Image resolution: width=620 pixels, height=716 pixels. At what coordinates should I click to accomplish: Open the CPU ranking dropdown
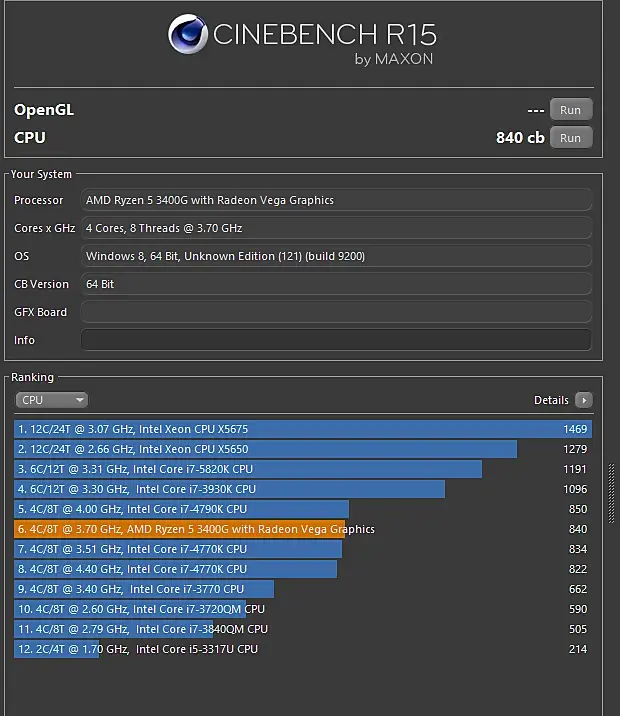tap(52, 400)
